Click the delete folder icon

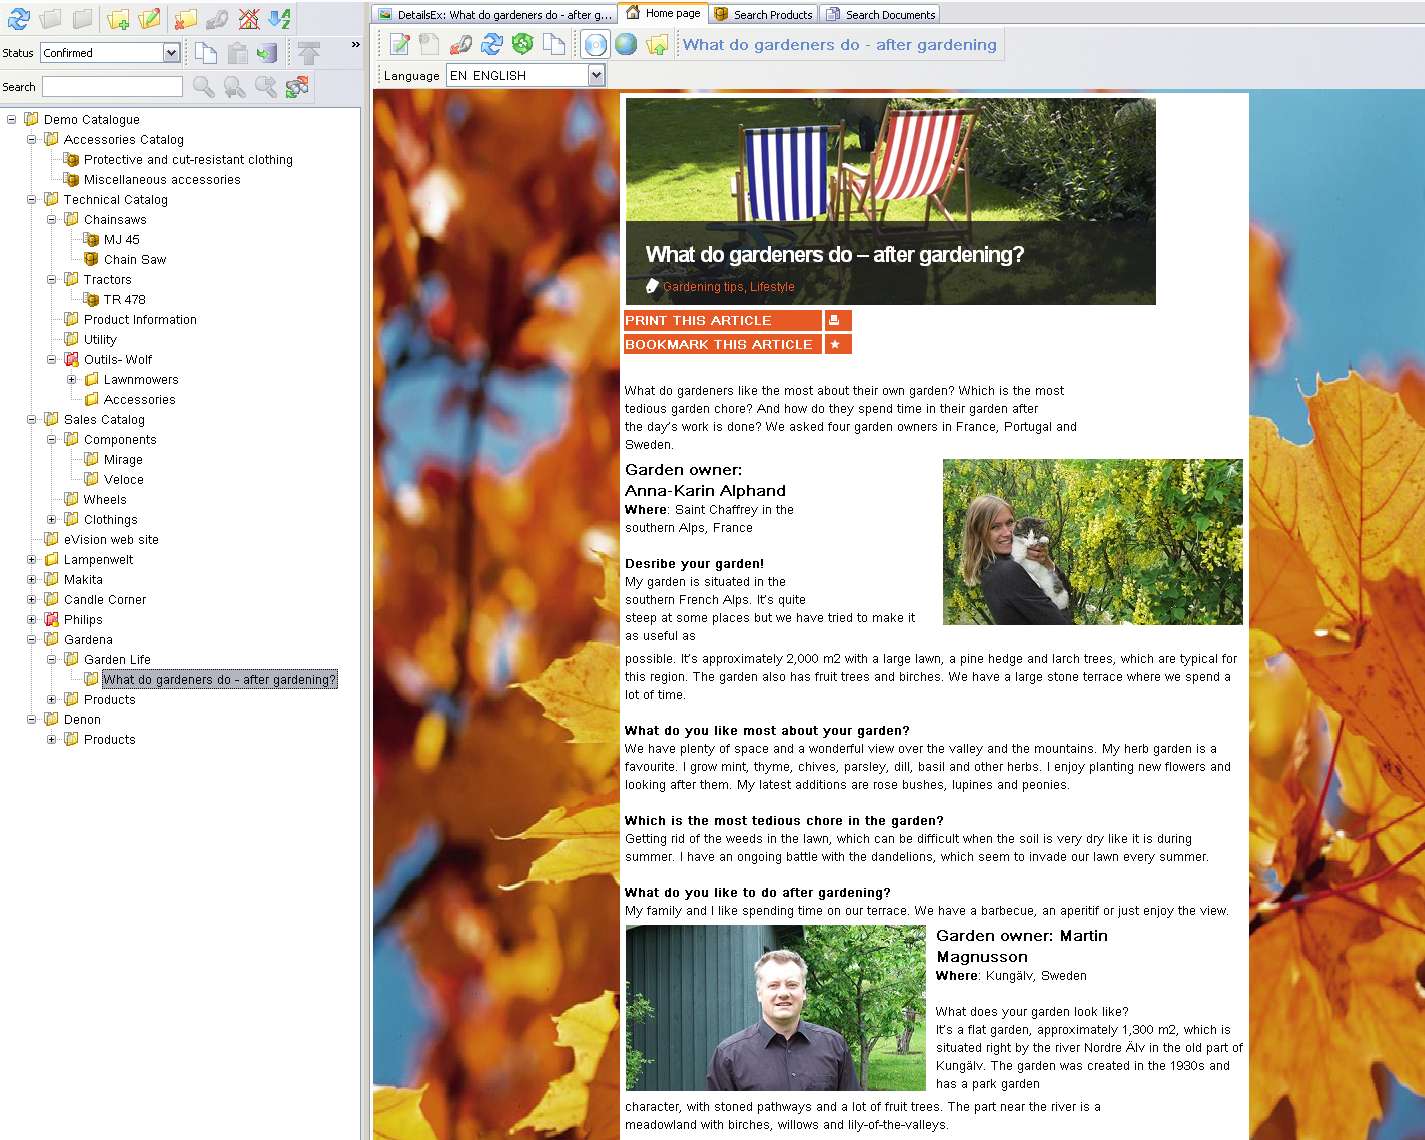[185, 18]
